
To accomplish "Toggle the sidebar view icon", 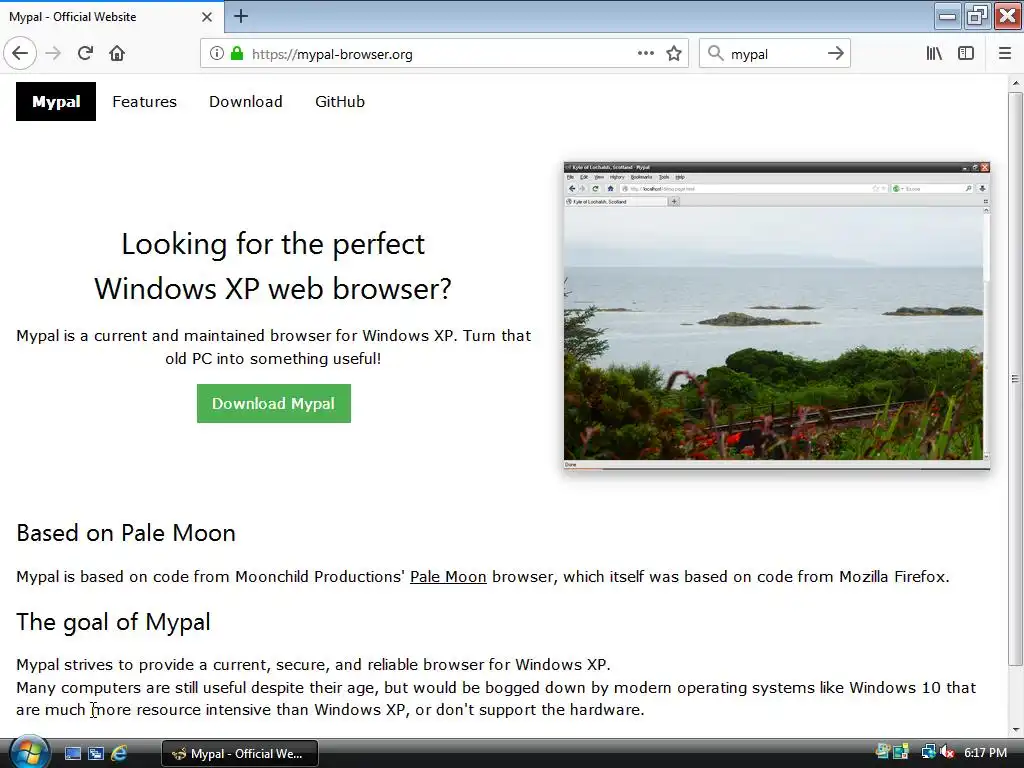I will pos(966,54).
